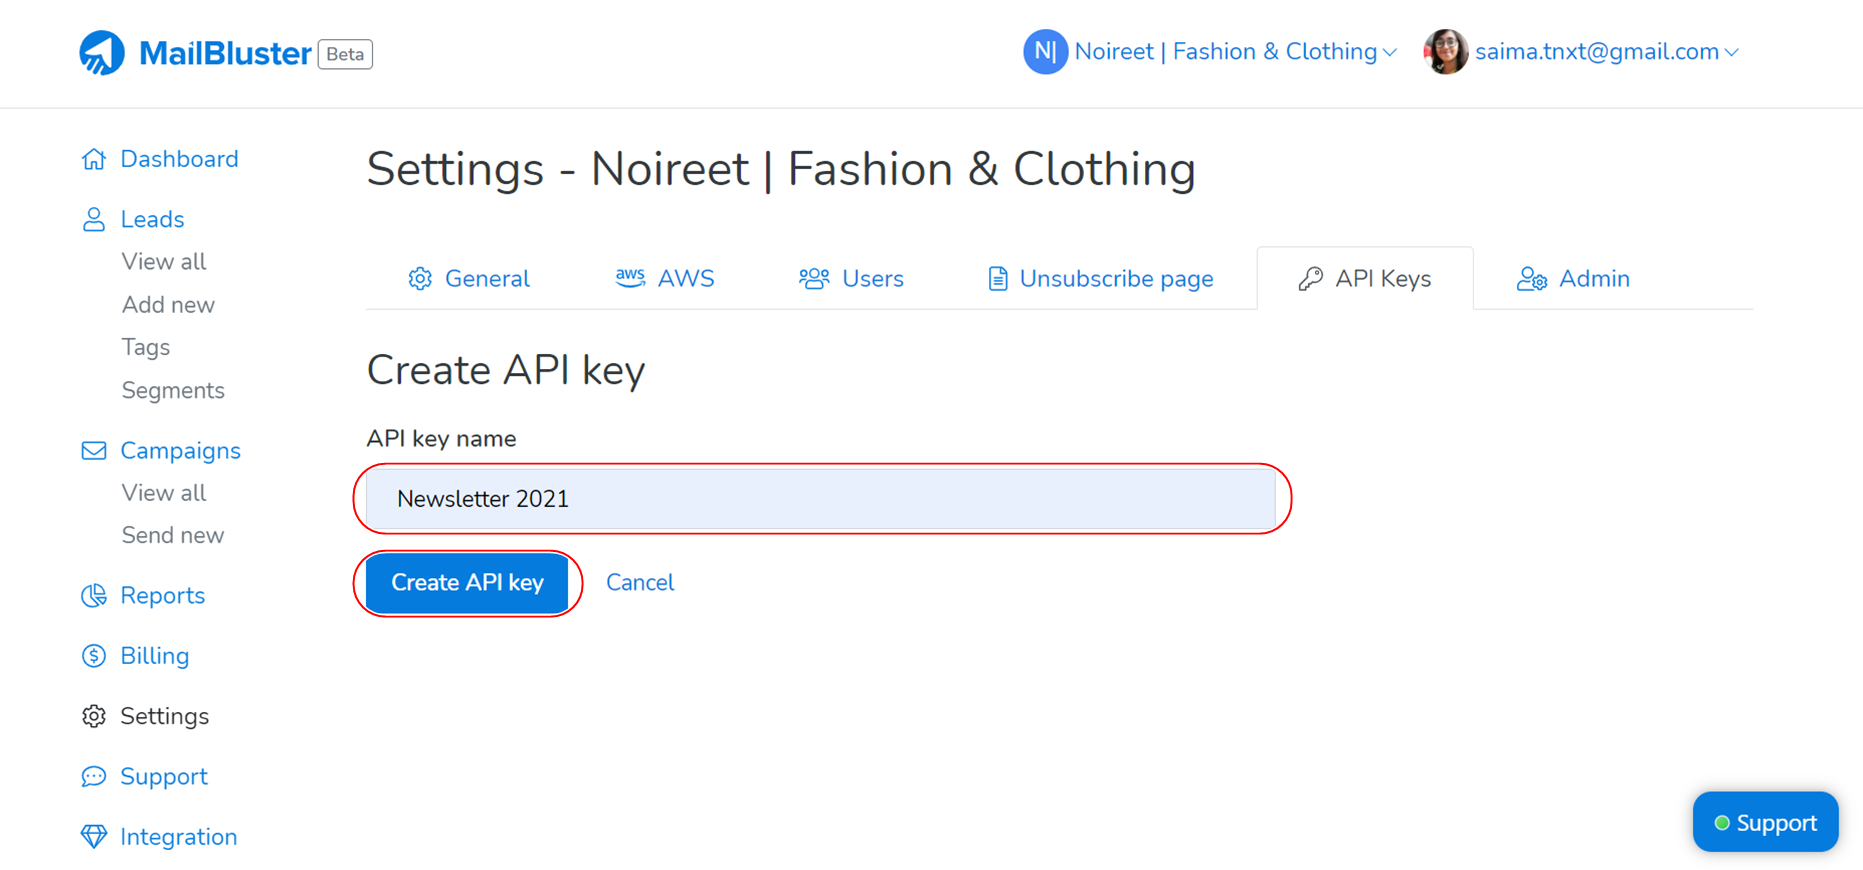Open Integration in sidebar
This screenshot has height=870, width=1863.
[x=179, y=837]
